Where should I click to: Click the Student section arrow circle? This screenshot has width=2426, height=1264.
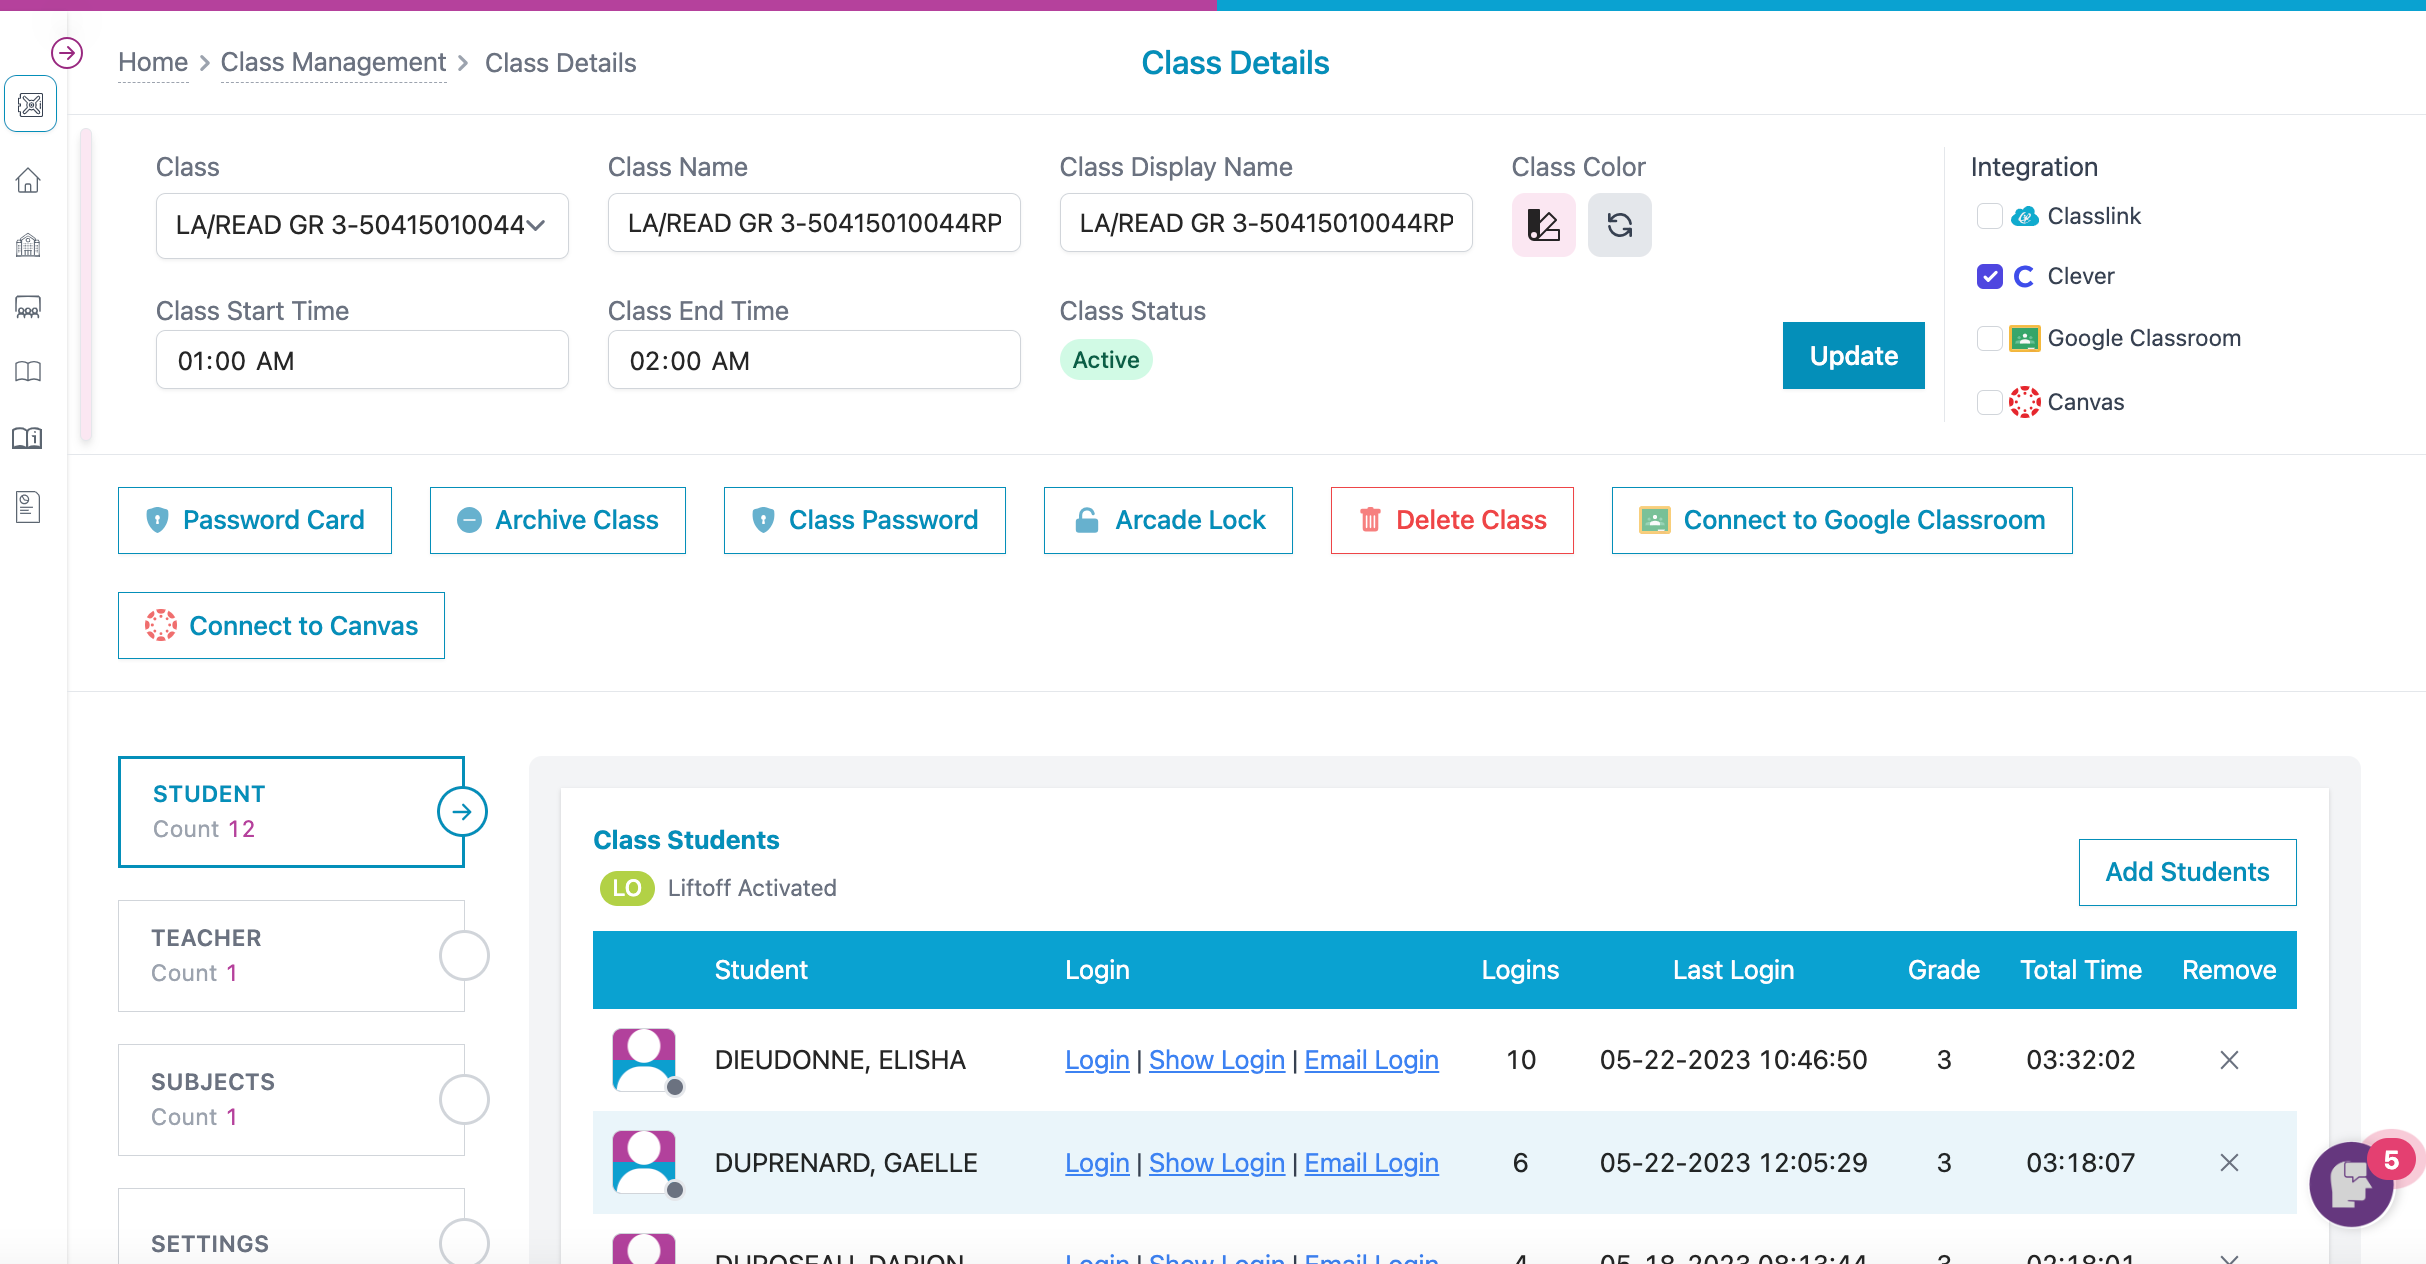click(x=462, y=812)
